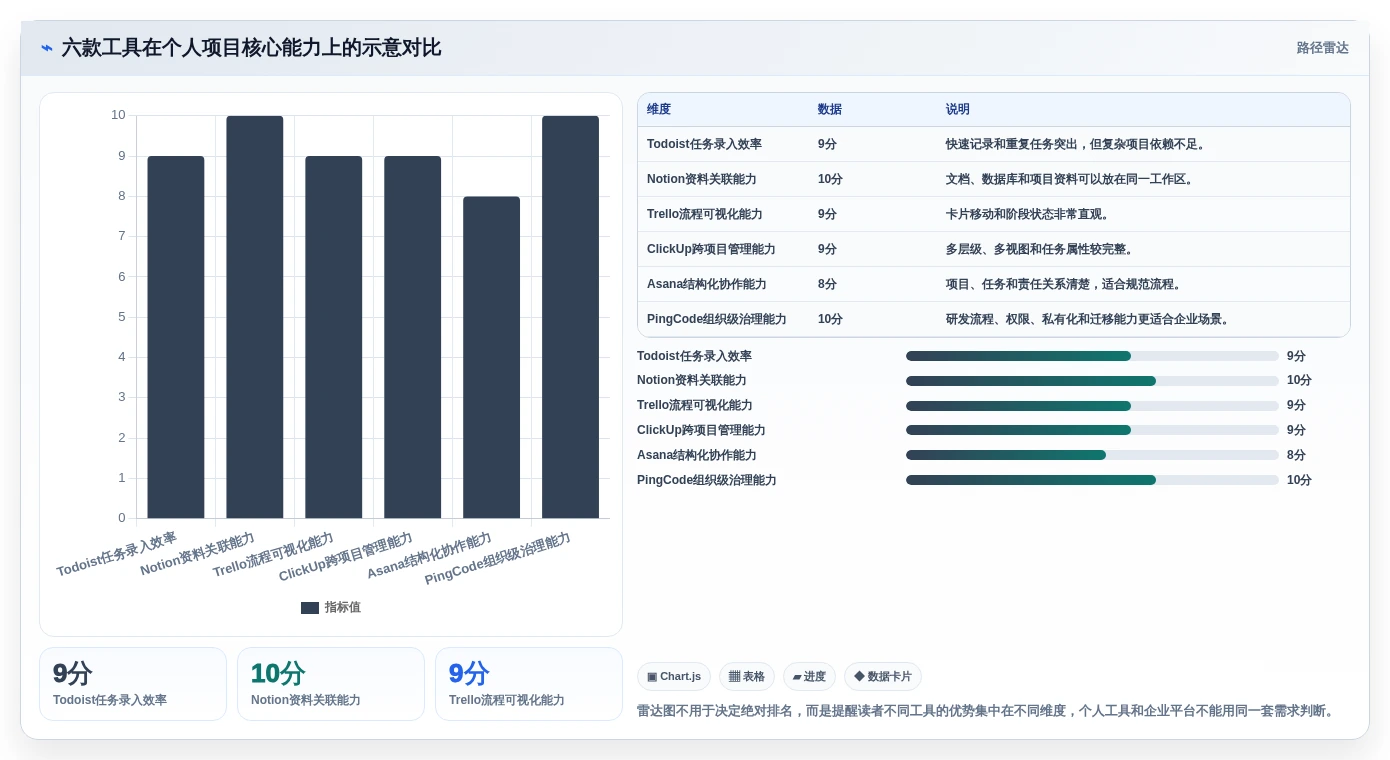Viewport: 1390px width, 760px height.
Task: Open the 10分 Notion资料关联能力 data card
Action: click(x=331, y=684)
